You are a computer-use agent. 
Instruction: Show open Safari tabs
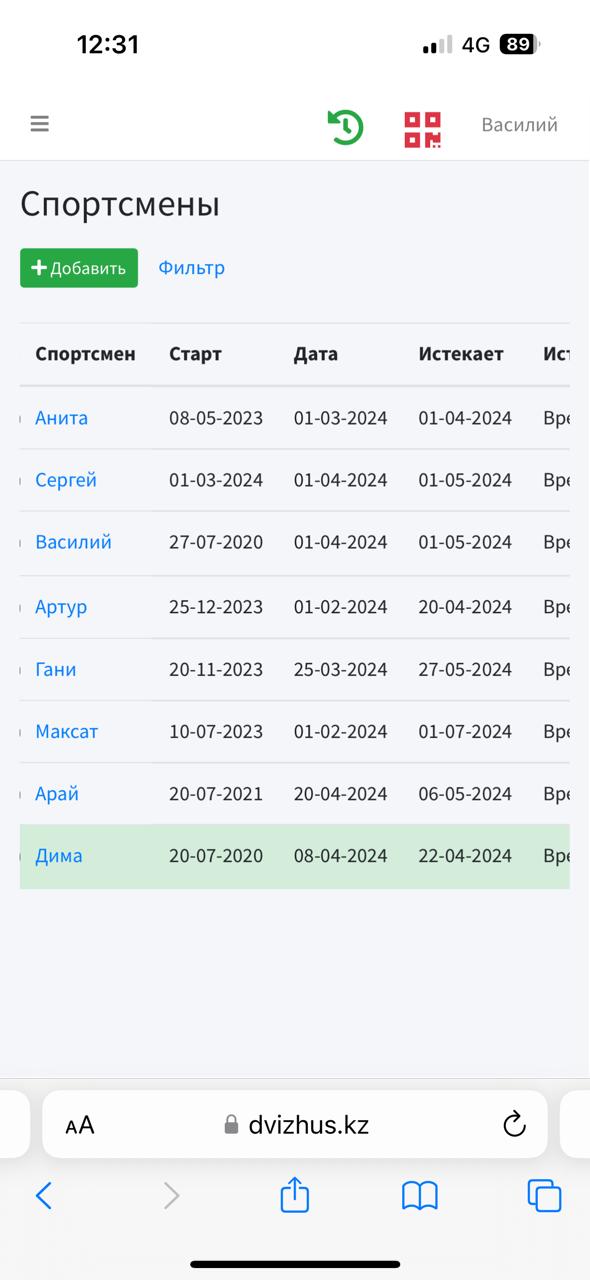(x=544, y=1195)
